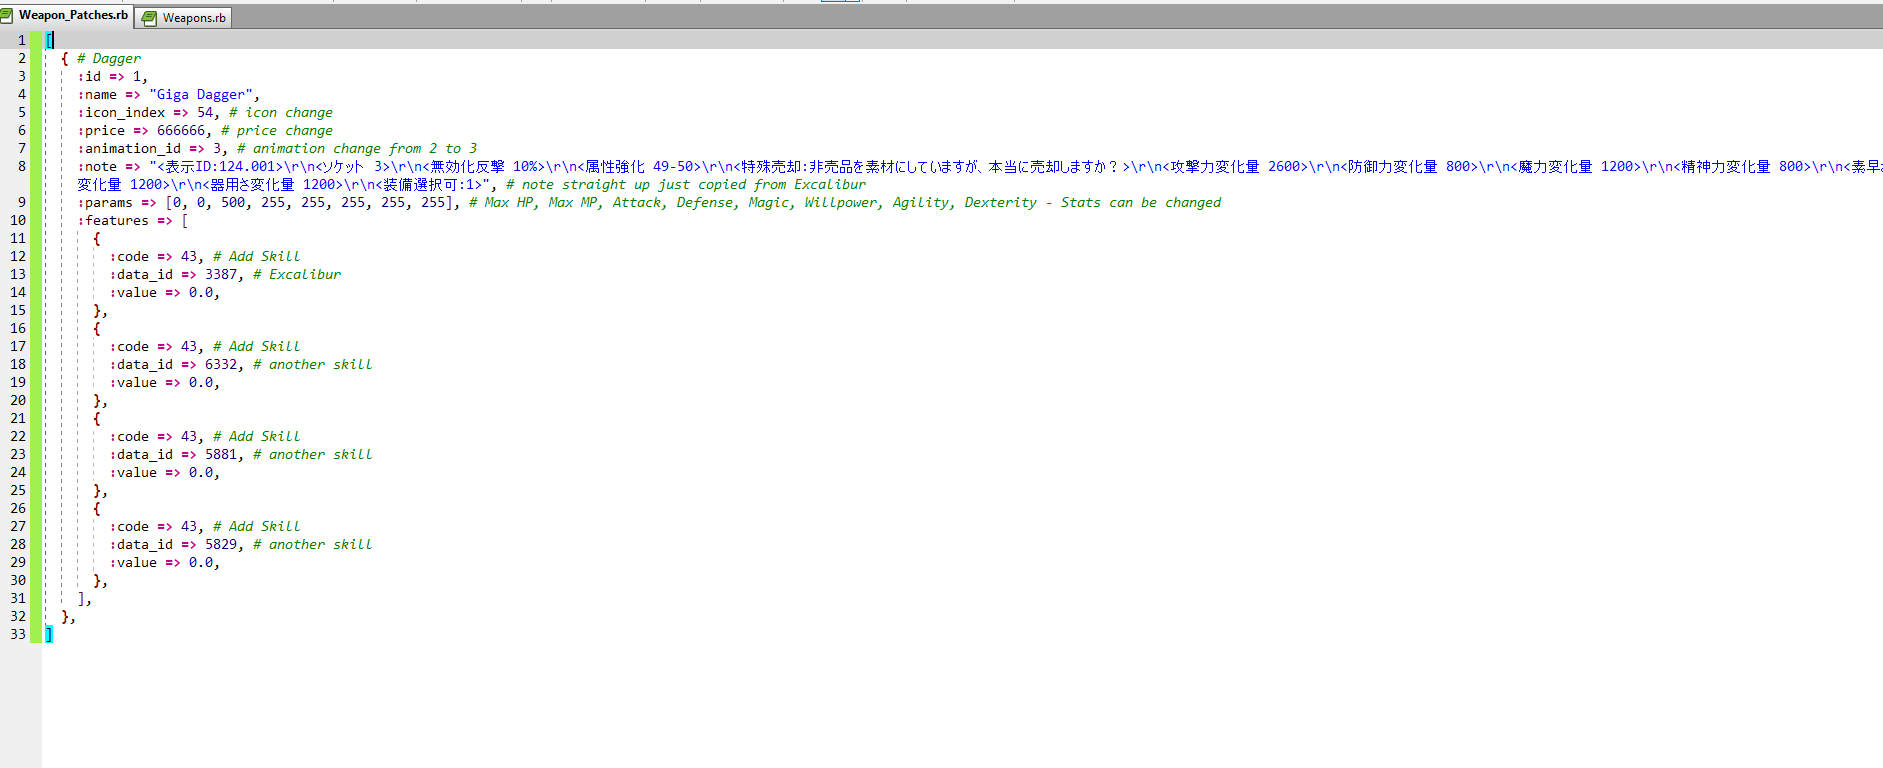Click the "# Excalibur" comment on line 13
This screenshot has width=1883, height=768.
(x=297, y=274)
